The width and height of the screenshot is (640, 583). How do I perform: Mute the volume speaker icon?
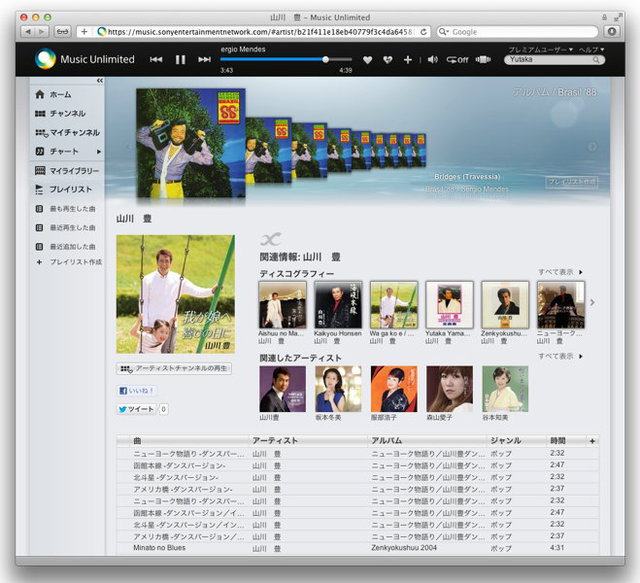tap(432, 60)
